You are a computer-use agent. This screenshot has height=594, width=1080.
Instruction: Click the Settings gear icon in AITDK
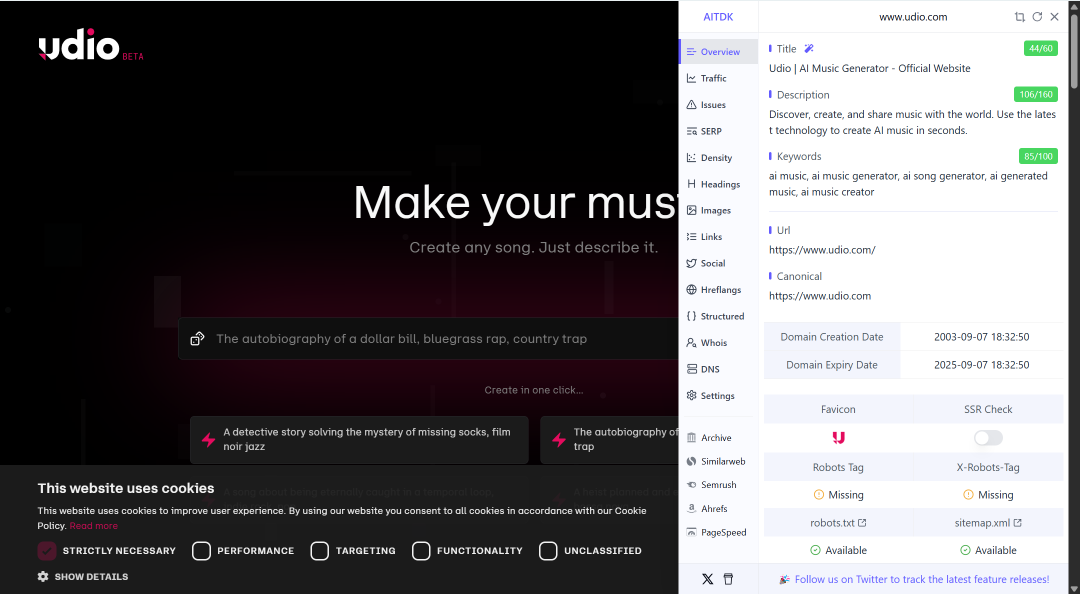coord(692,396)
